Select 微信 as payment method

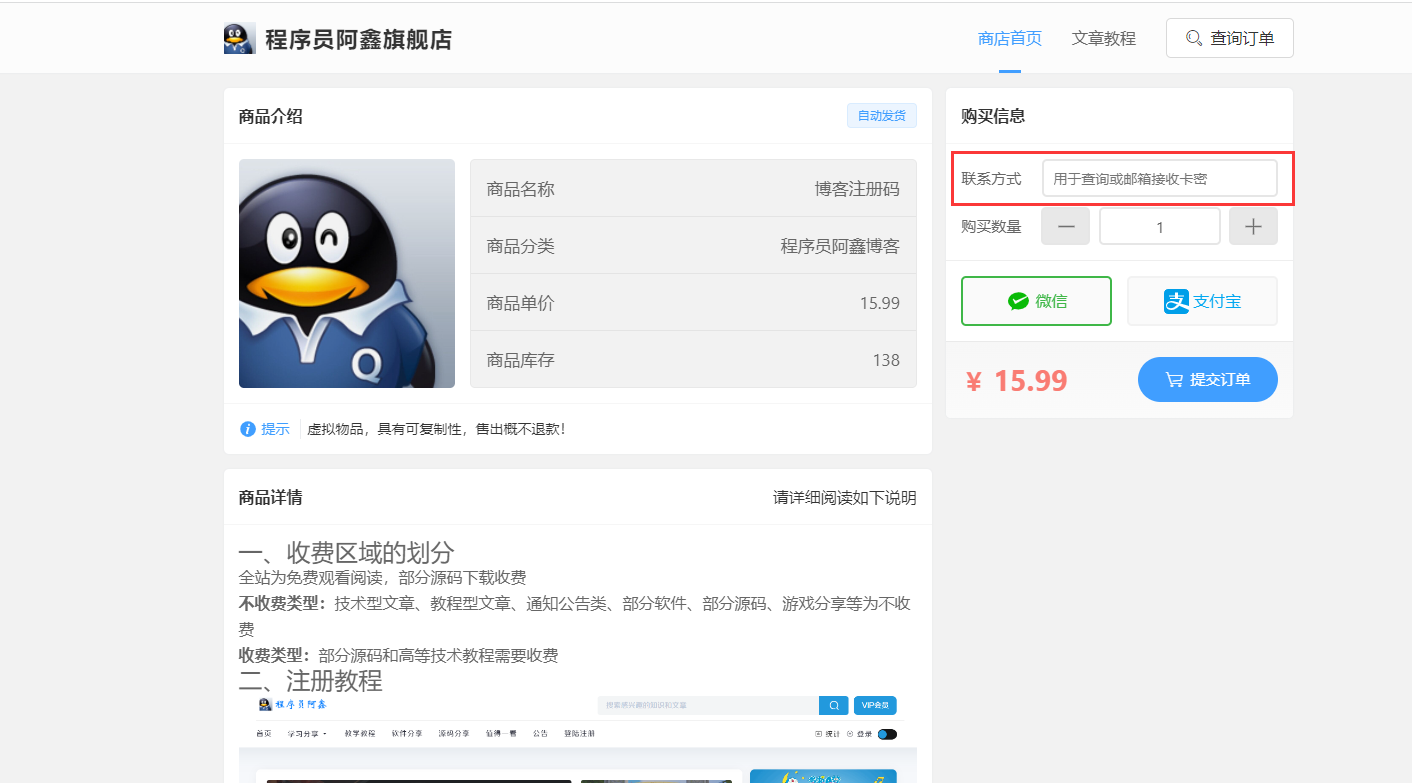(1036, 301)
